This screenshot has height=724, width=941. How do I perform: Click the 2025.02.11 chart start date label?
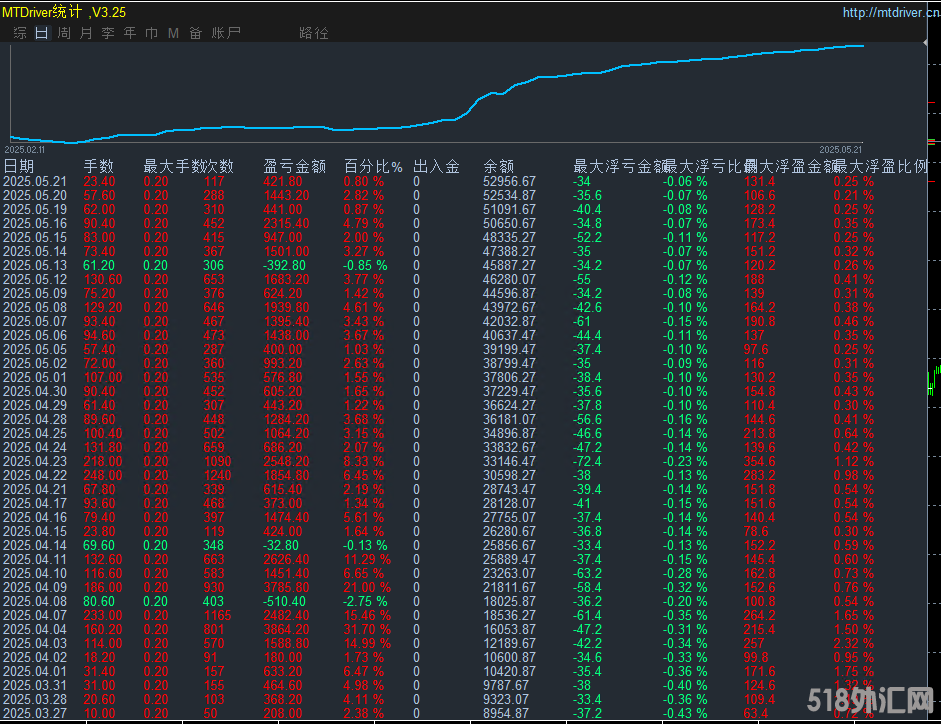pyautogui.click(x=25, y=149)
